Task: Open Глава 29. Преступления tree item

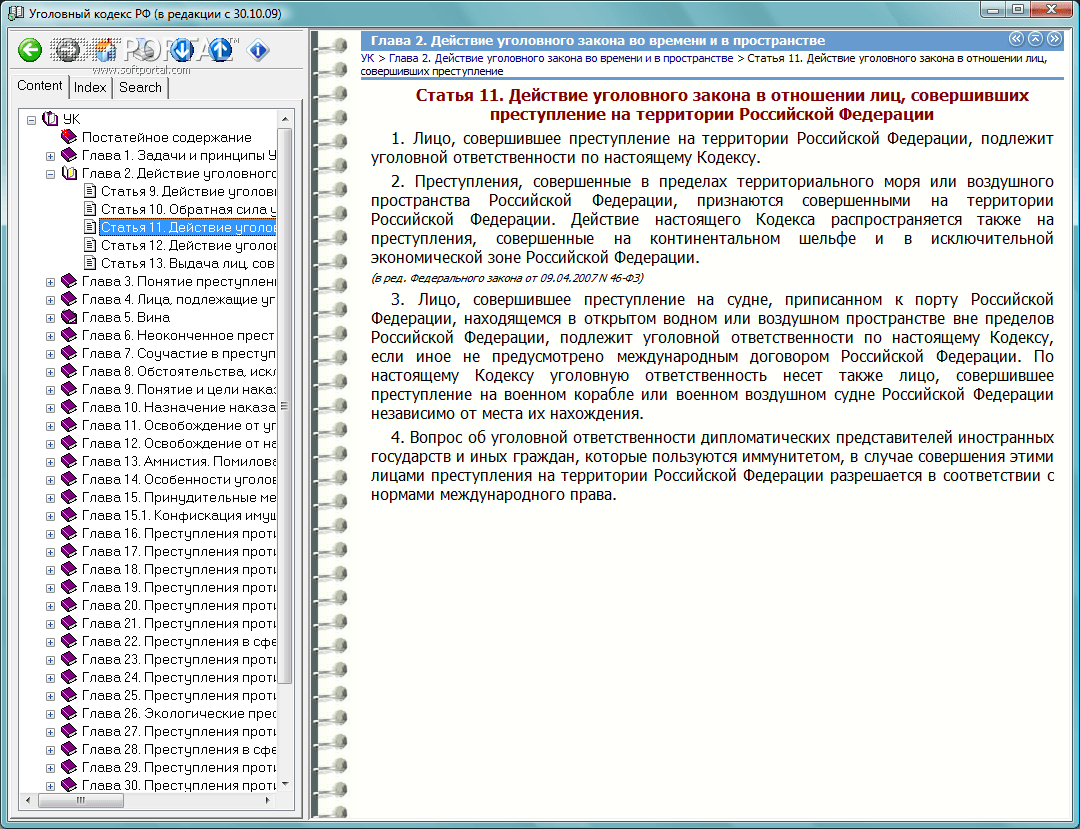Action: click(178, 767)
